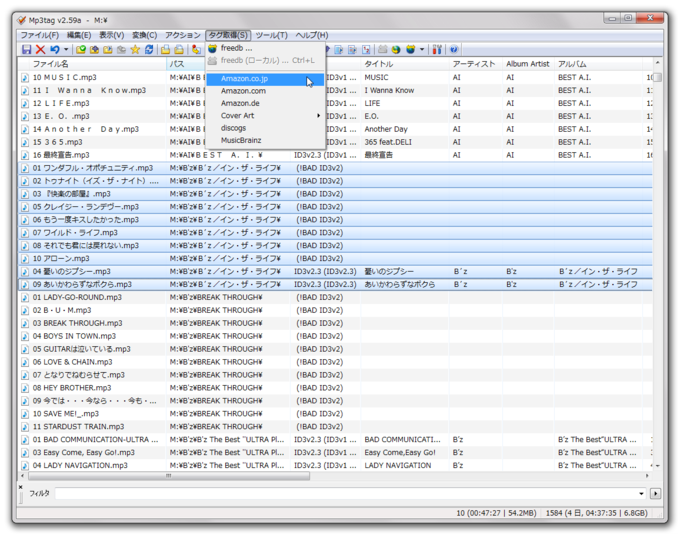The width and height of the screenshot is (680, 535).
Task: Expand the Cover Art submenu arrow
Action: pos(318,116)
